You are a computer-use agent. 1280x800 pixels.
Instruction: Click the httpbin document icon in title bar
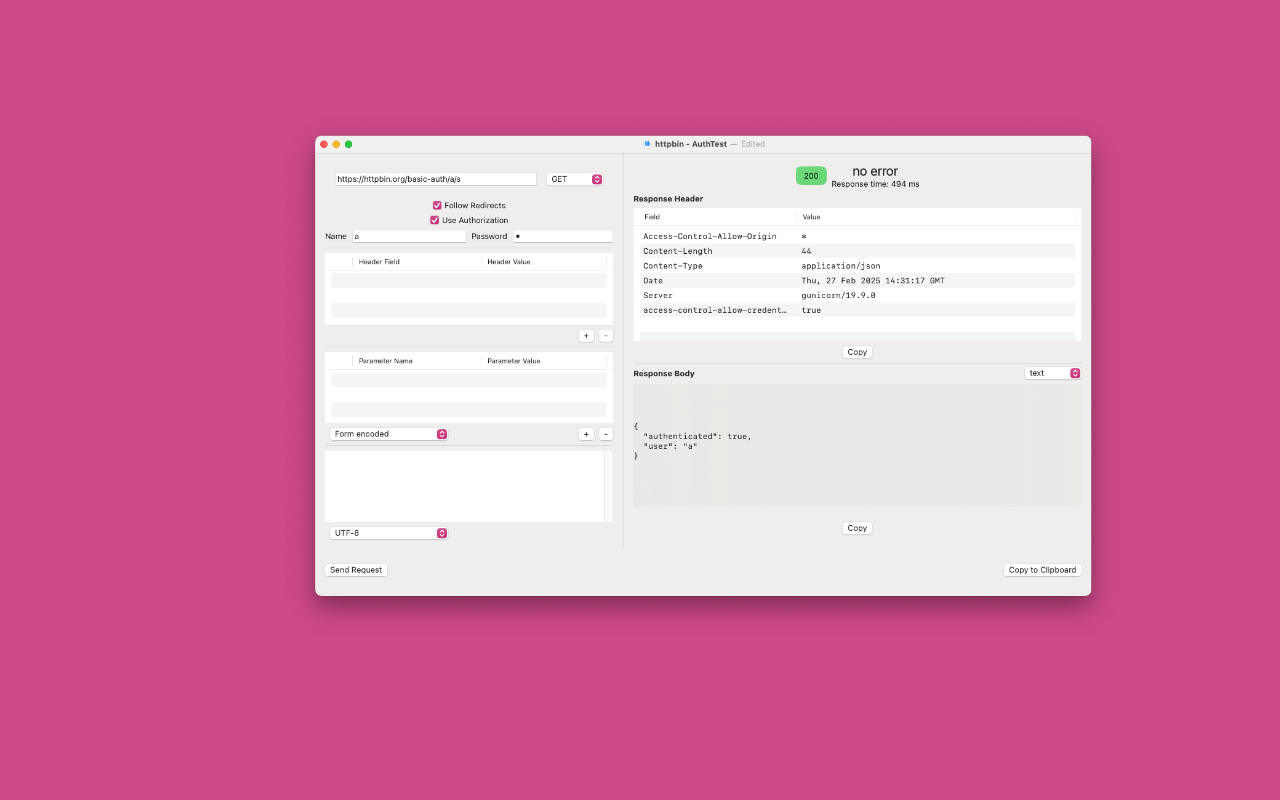pyautogui.click(x=647, y=144)
